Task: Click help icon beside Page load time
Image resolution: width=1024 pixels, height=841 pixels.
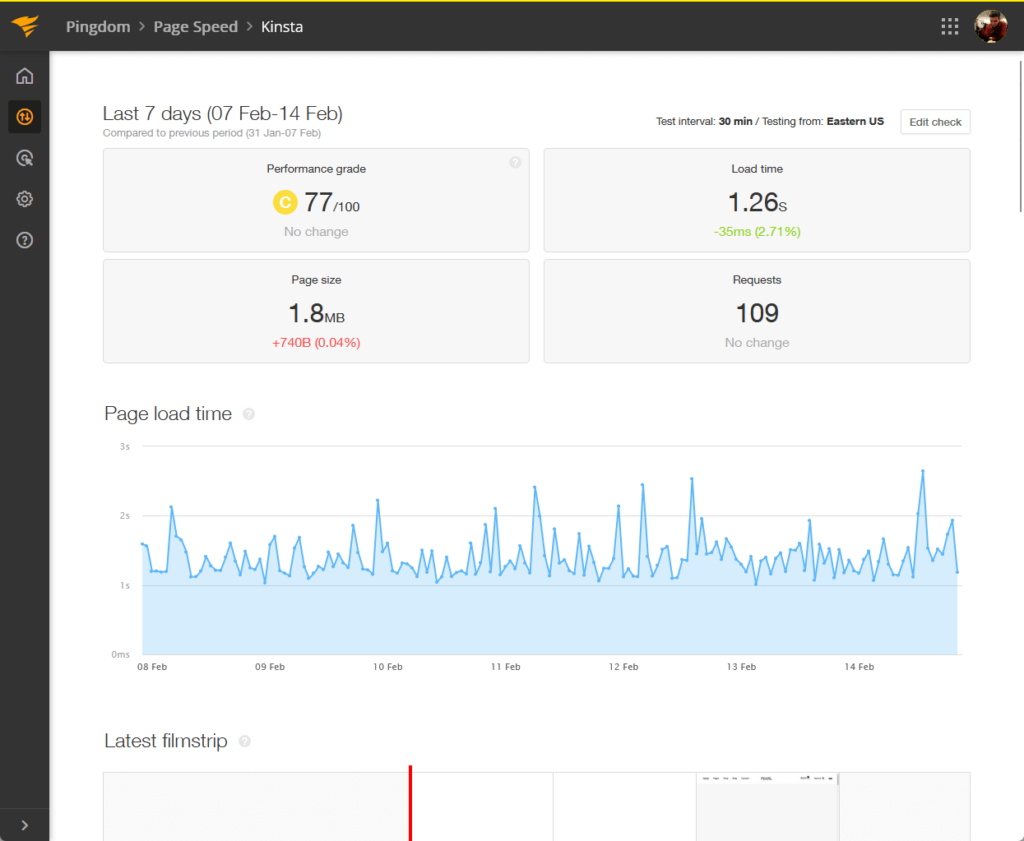Action: 249,414
